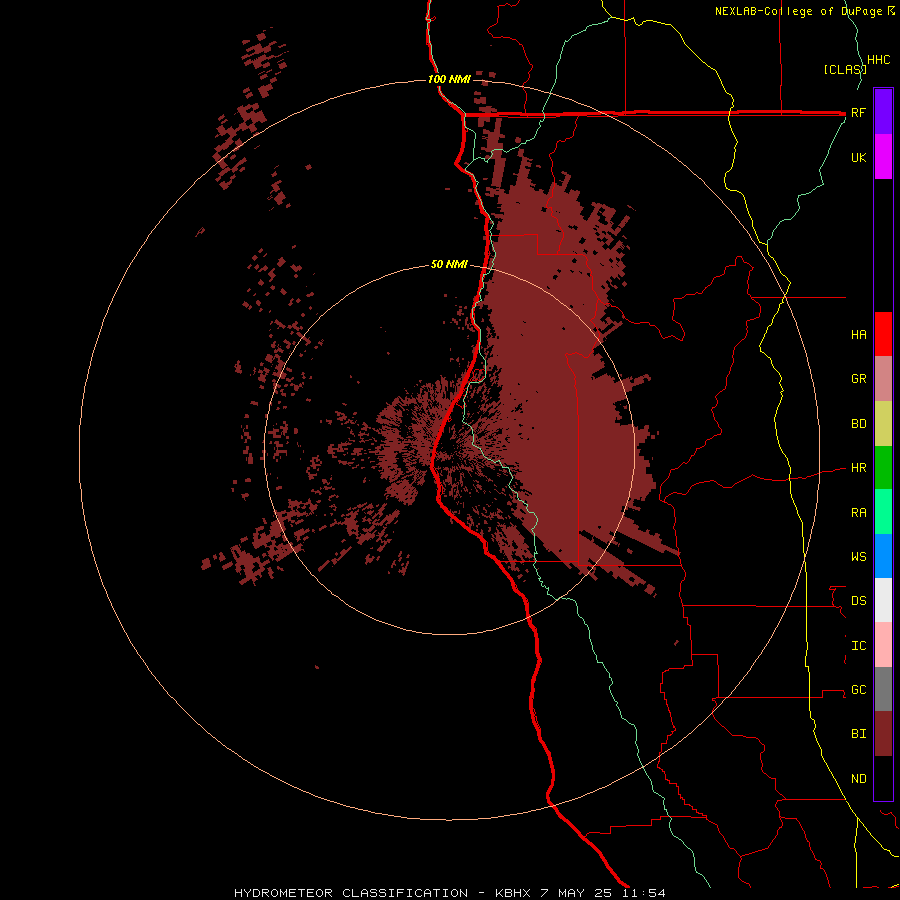Click the red HA legend swatch

pos(883,334)
